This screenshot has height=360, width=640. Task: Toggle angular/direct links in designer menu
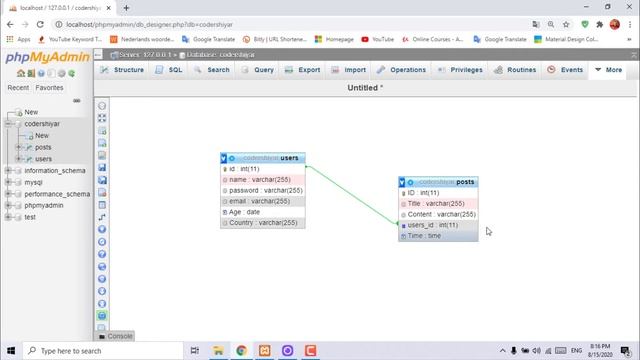(102, 267)
